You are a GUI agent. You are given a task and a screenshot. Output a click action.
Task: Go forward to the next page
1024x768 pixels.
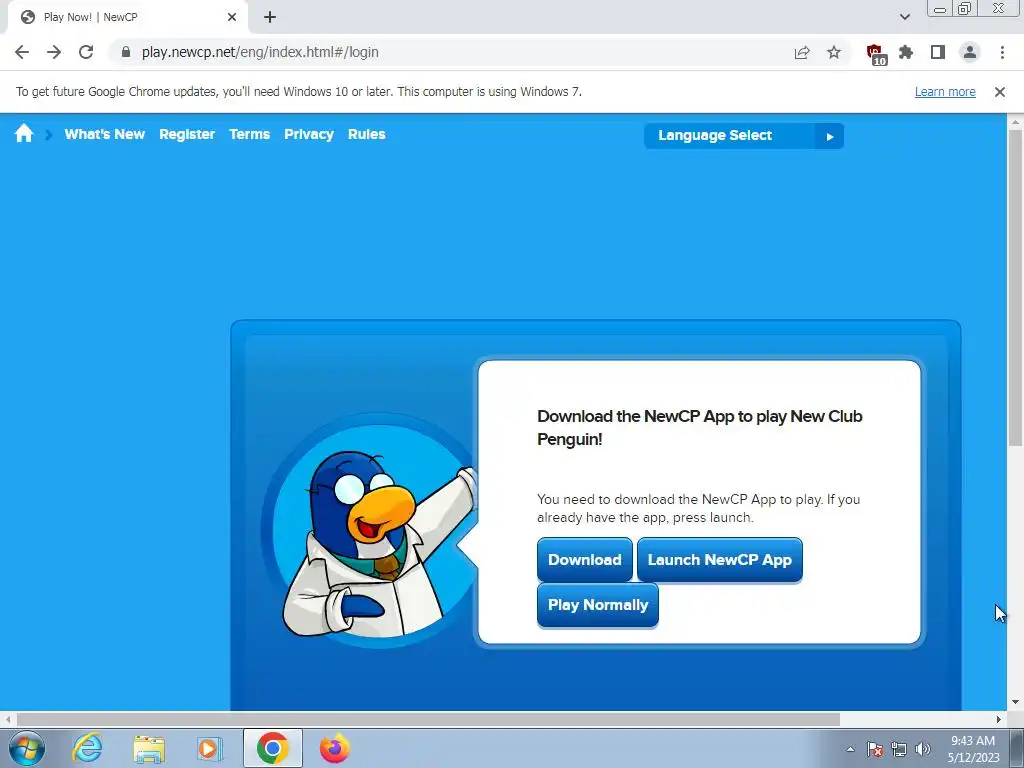[x=54, y=52]
